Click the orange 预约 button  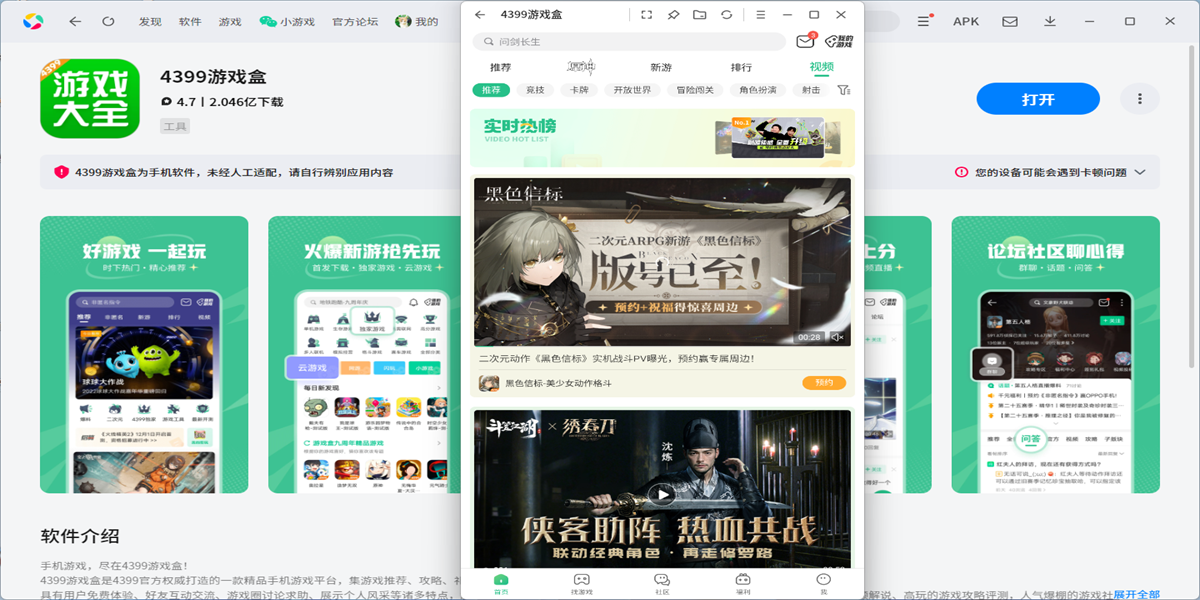823,383
